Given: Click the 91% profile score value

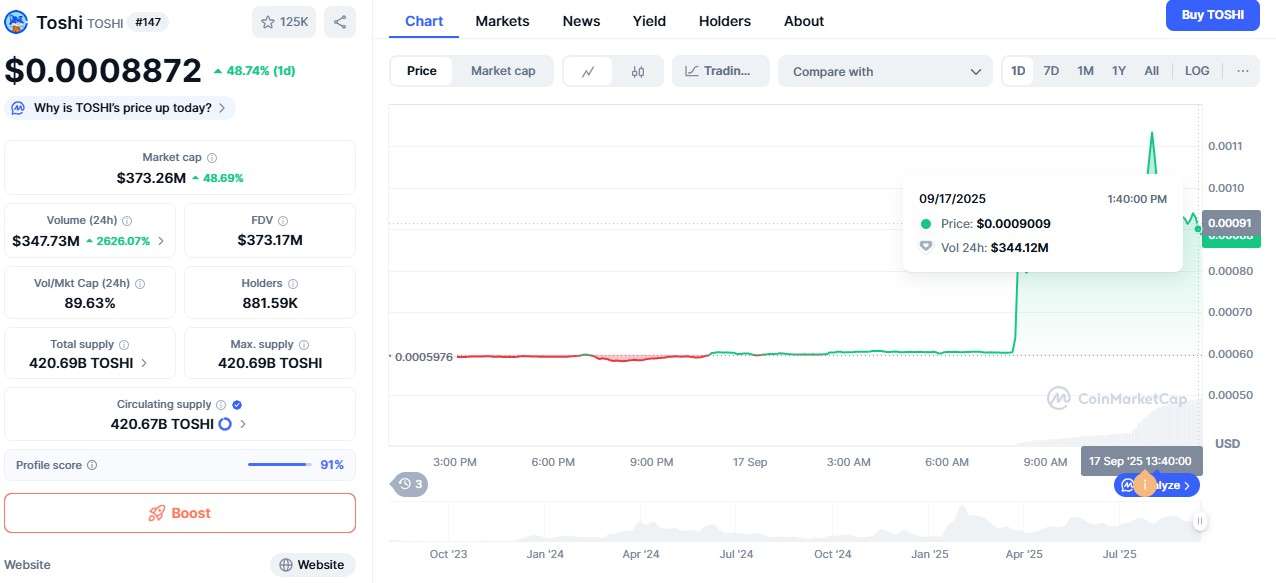Looking at the screenshot, I should point(332,465).
